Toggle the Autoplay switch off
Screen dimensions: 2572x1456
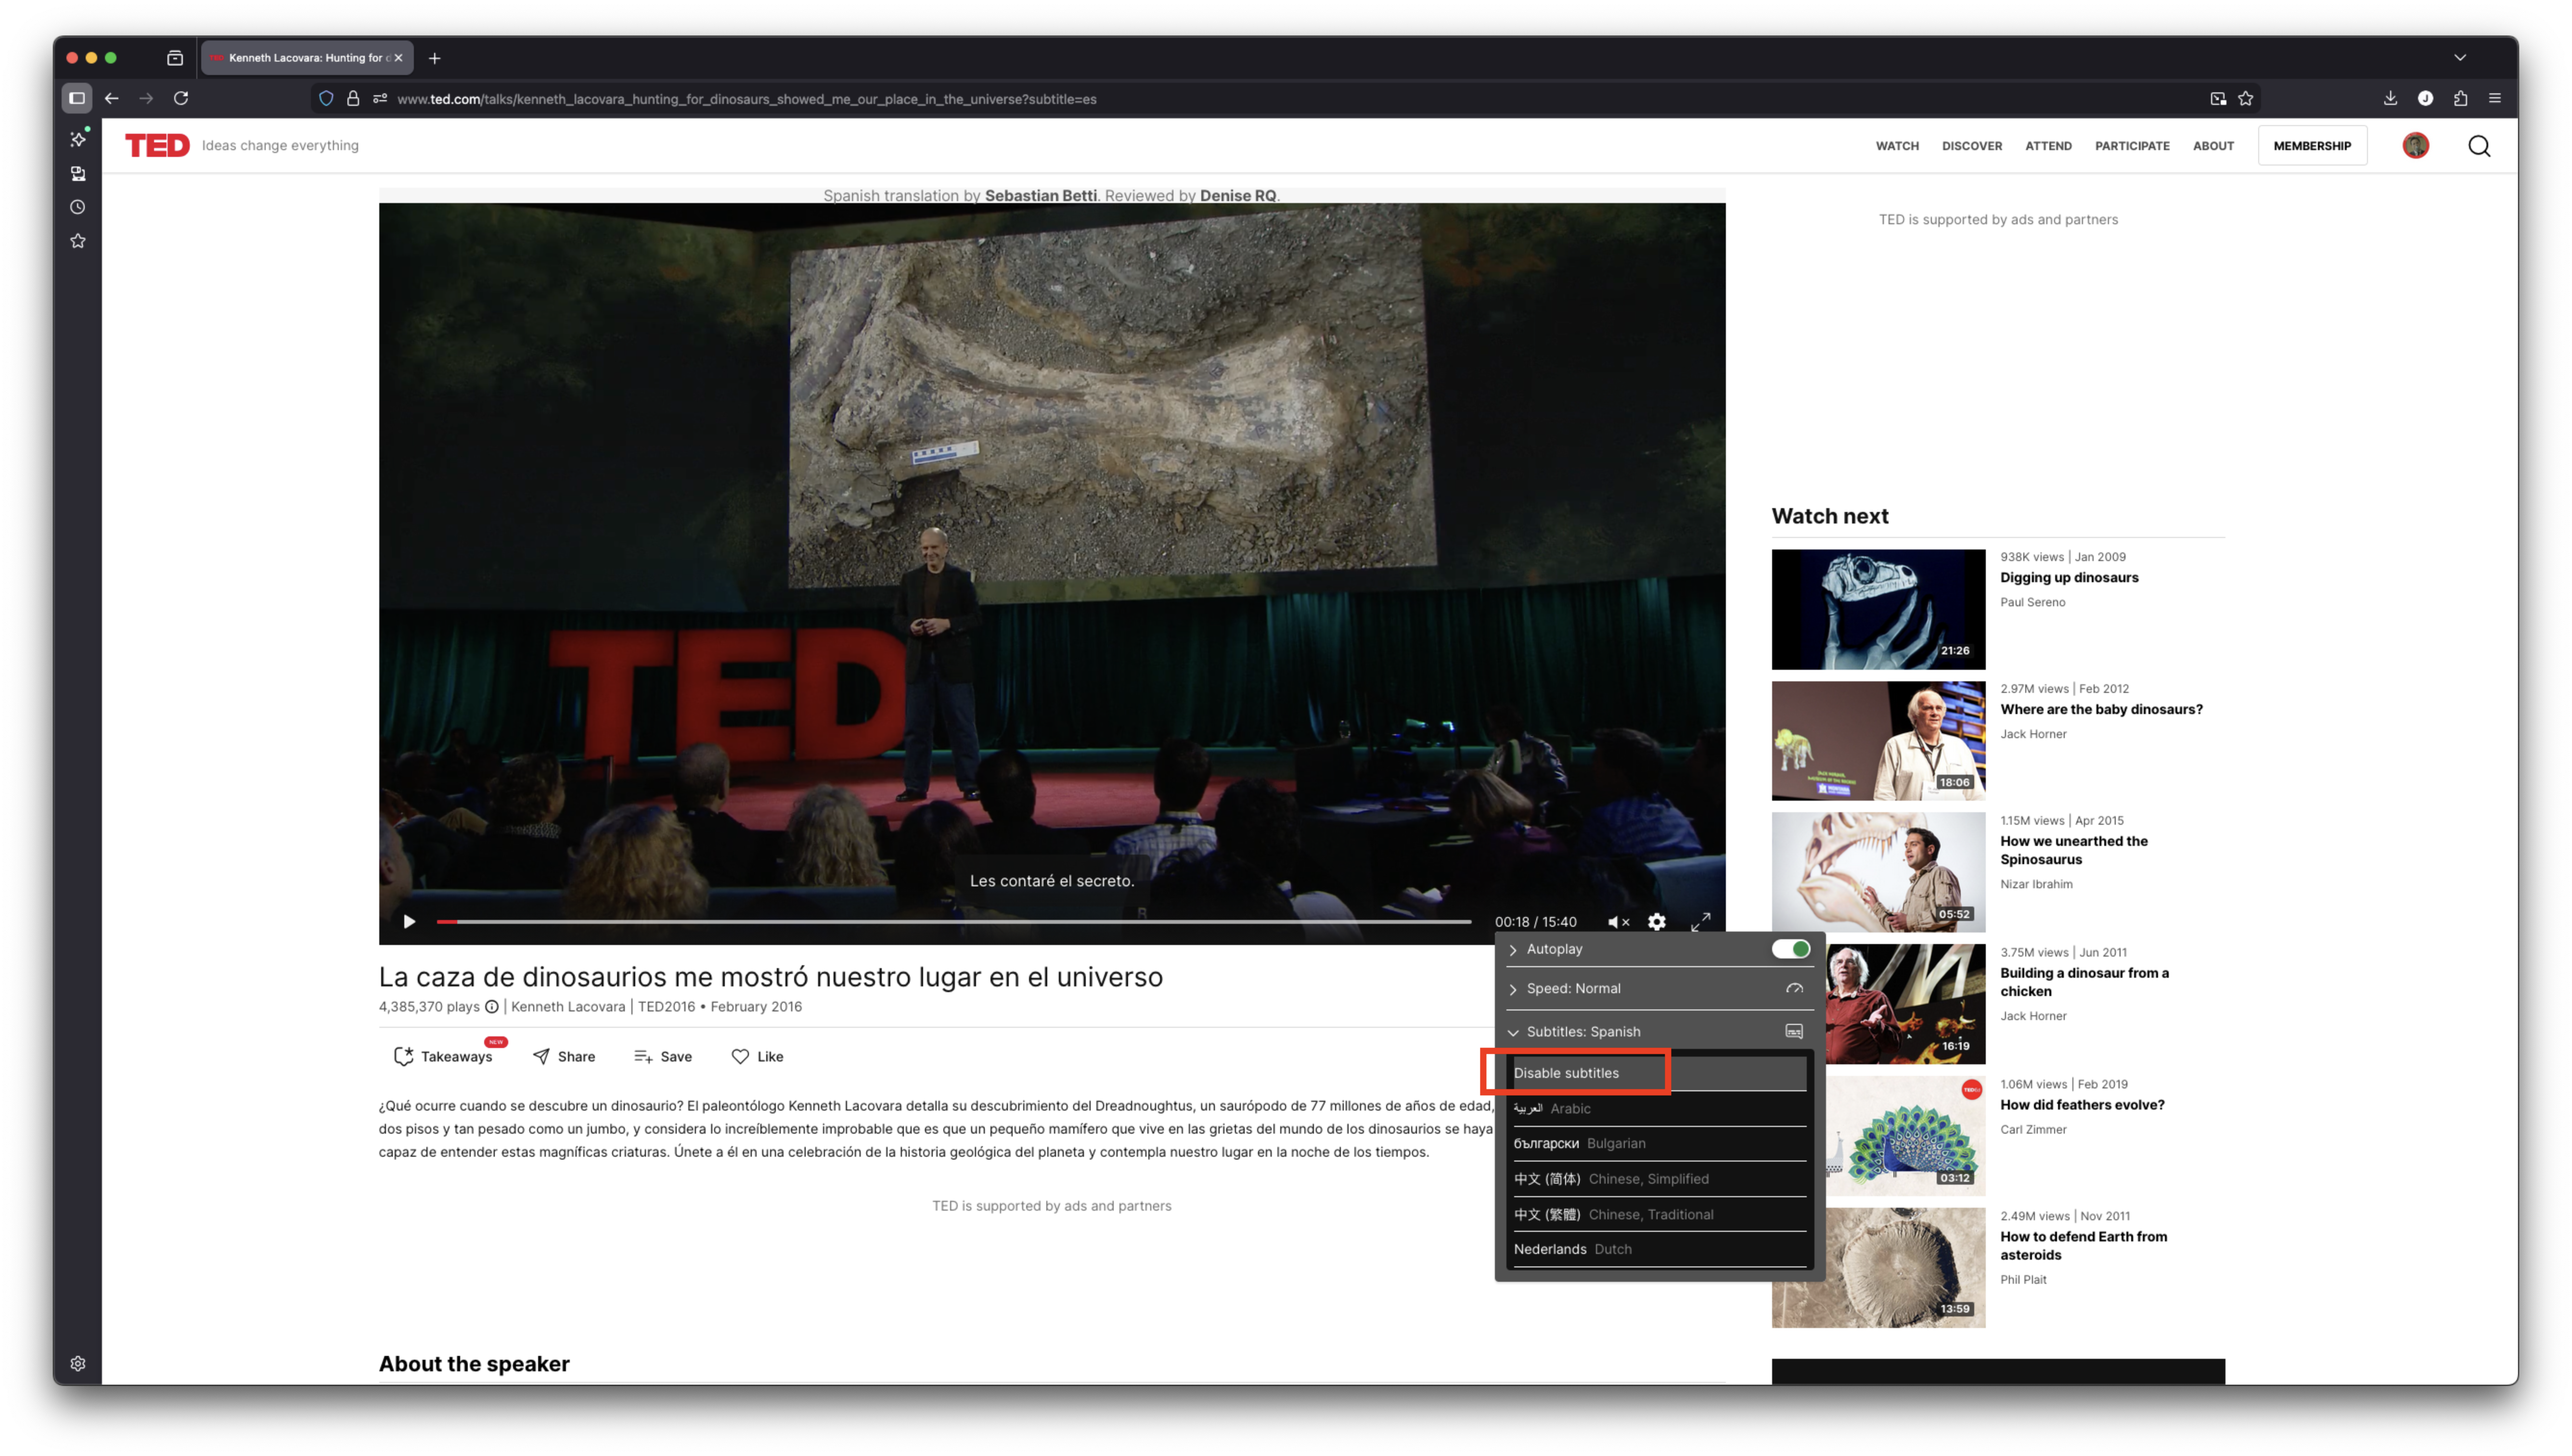click(1790, 949)
